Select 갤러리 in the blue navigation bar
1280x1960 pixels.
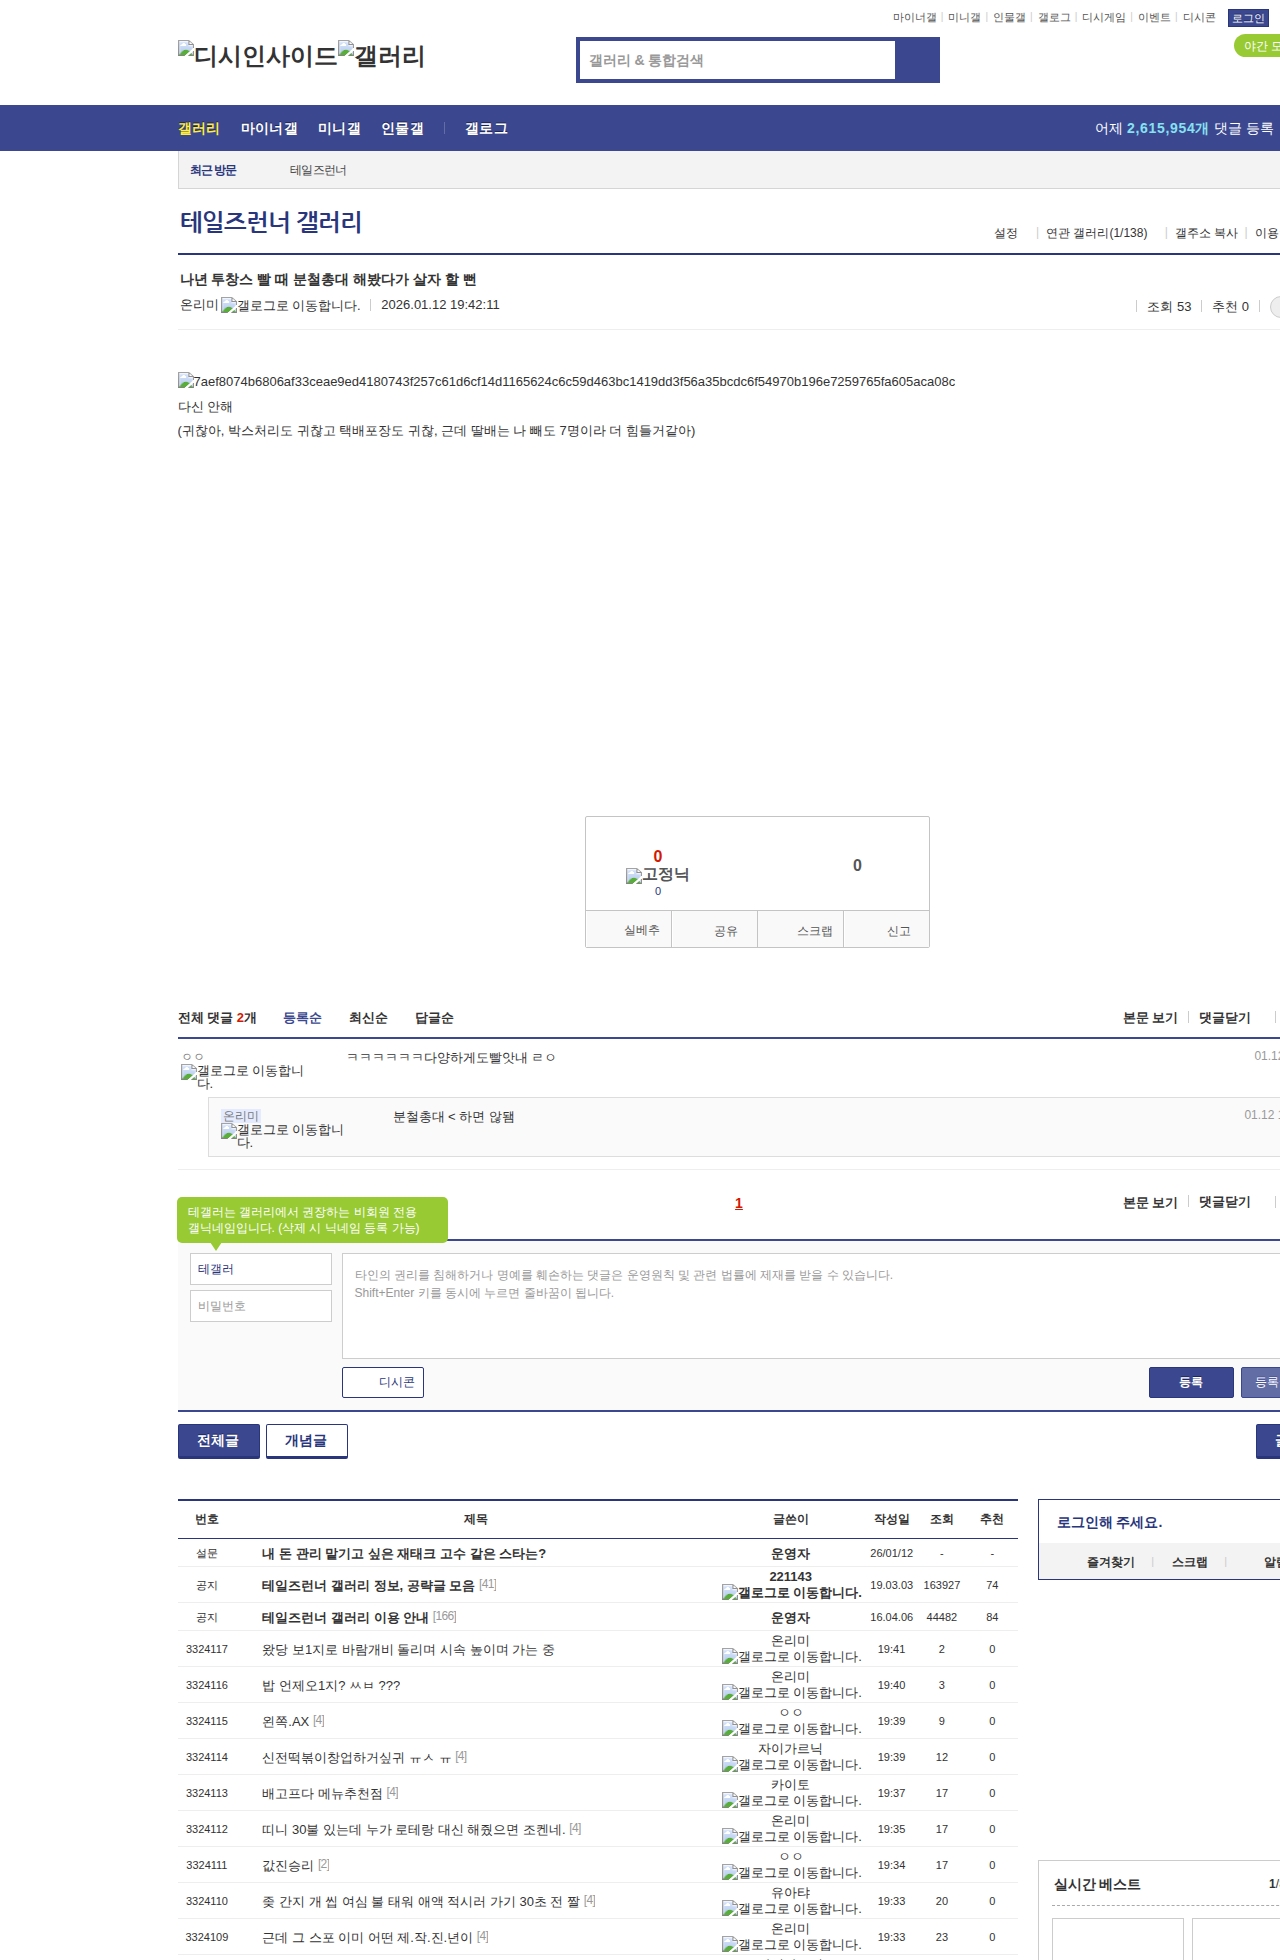(199, 128)
